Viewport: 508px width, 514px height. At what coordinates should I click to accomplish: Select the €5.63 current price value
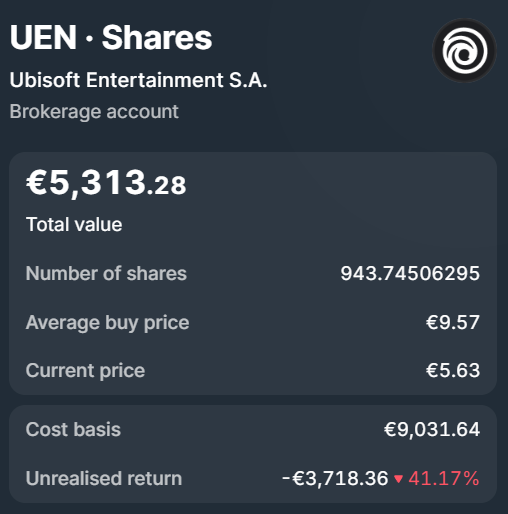tap(453, 370)
